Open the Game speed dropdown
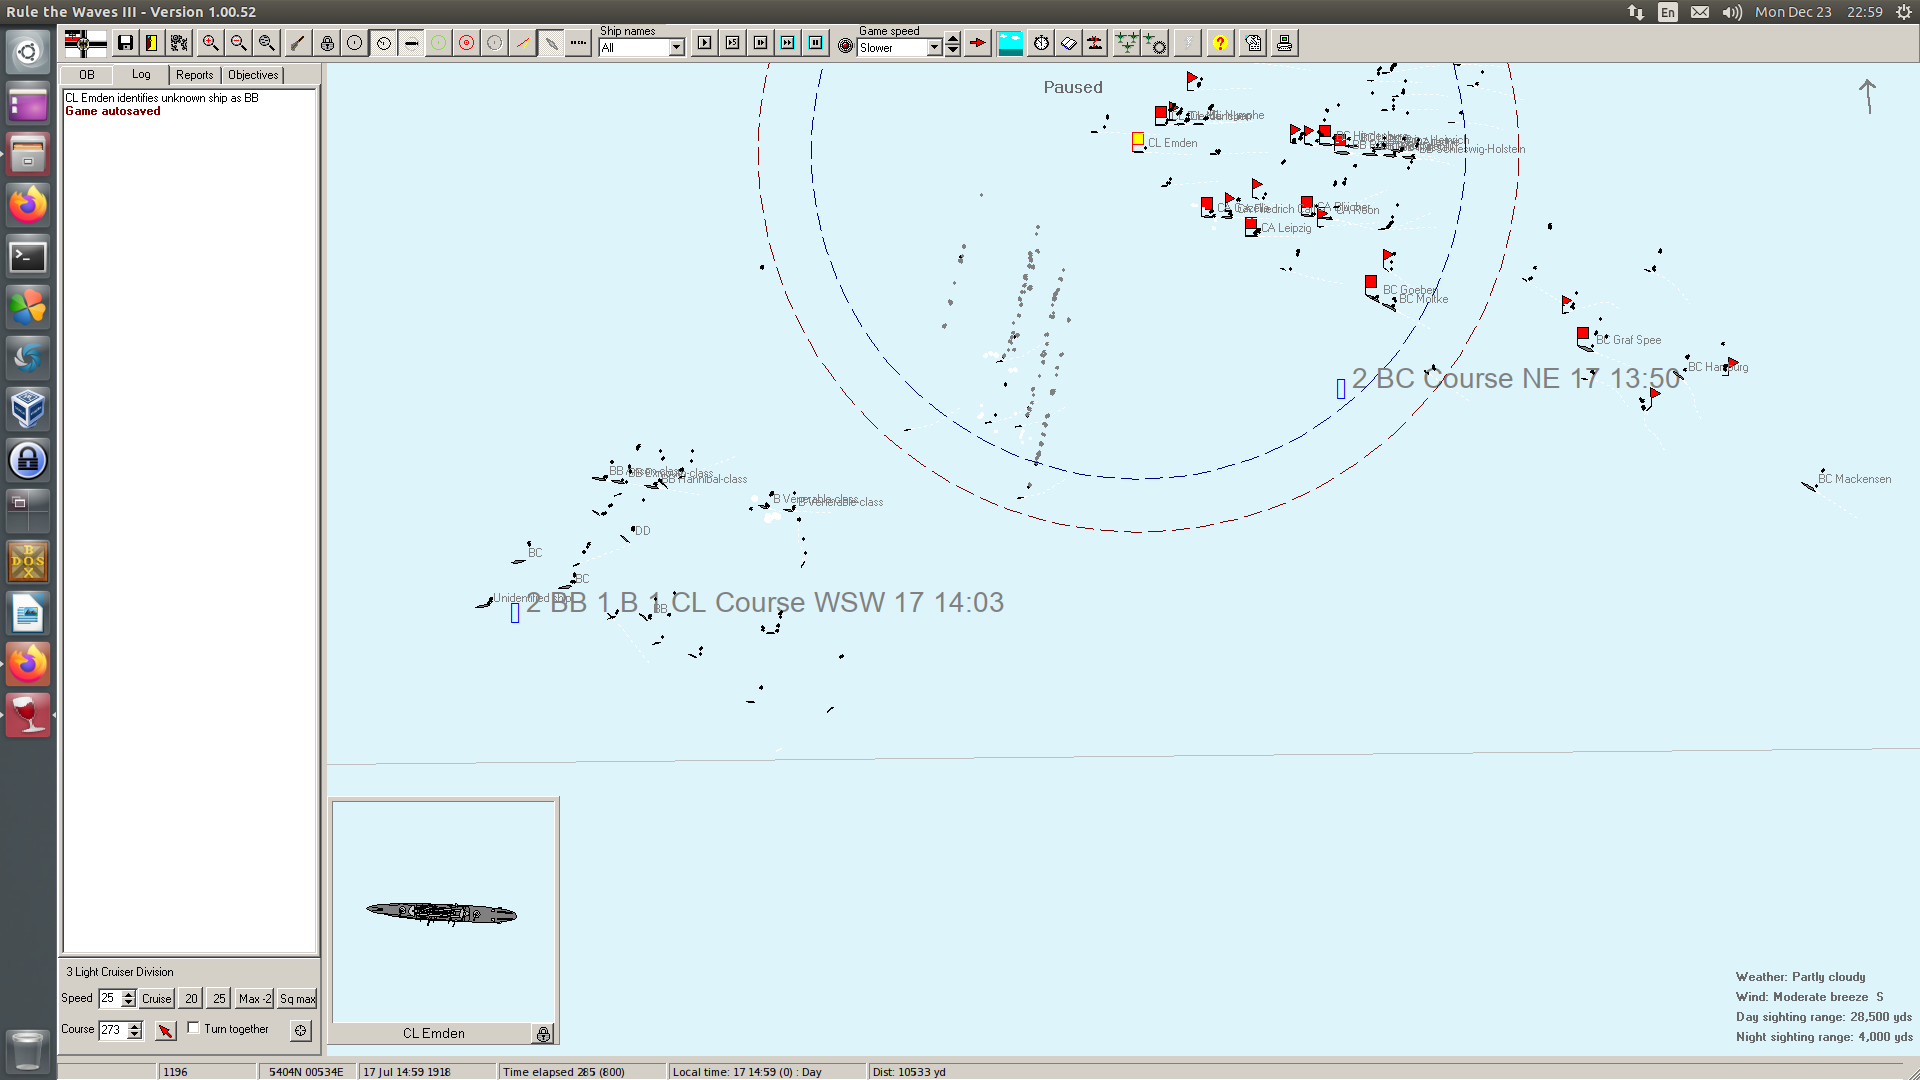 [x=934, y=48]
